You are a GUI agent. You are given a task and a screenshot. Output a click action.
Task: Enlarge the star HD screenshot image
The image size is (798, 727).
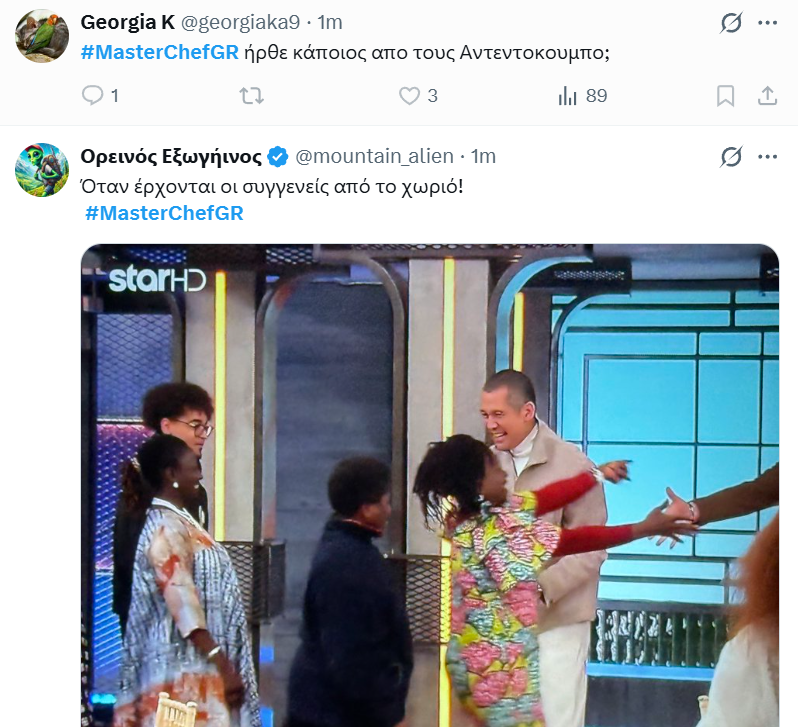point(430,485)
